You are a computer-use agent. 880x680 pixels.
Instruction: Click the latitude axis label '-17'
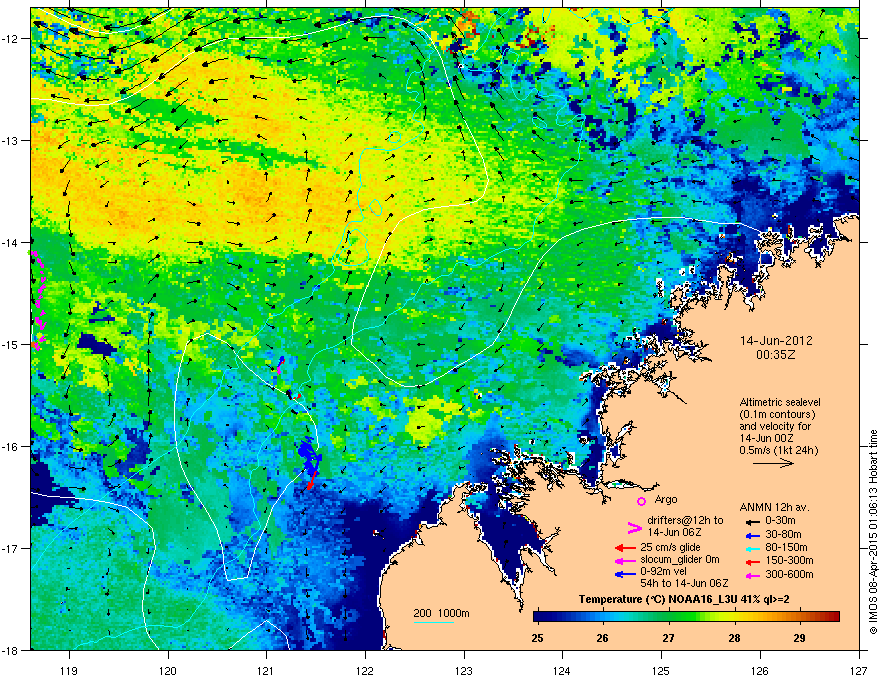click(11, 548)
